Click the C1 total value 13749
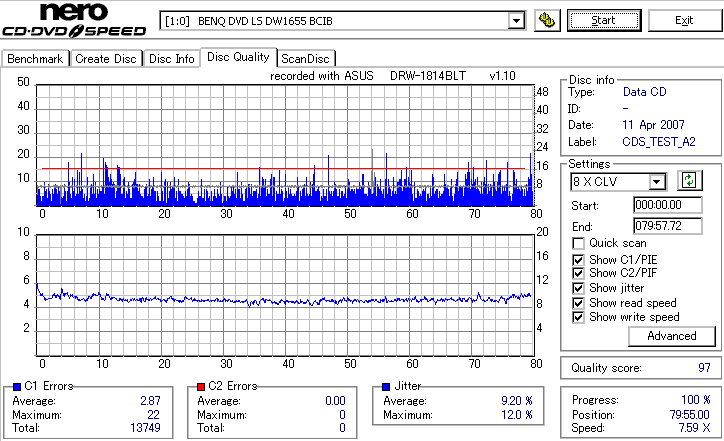This screenshot has height=441, width=724. click(145, 428)
